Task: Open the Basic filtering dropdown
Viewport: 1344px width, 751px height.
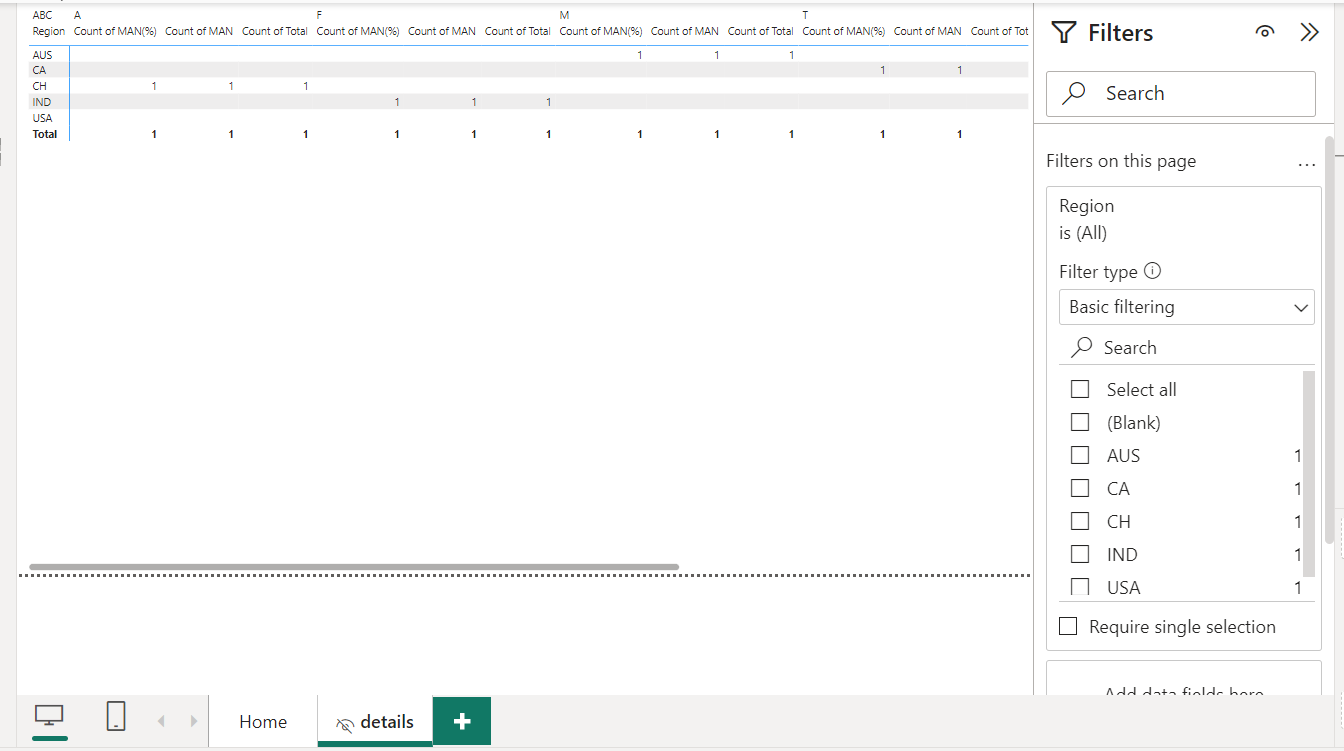Action: [x=1186, y=307]
